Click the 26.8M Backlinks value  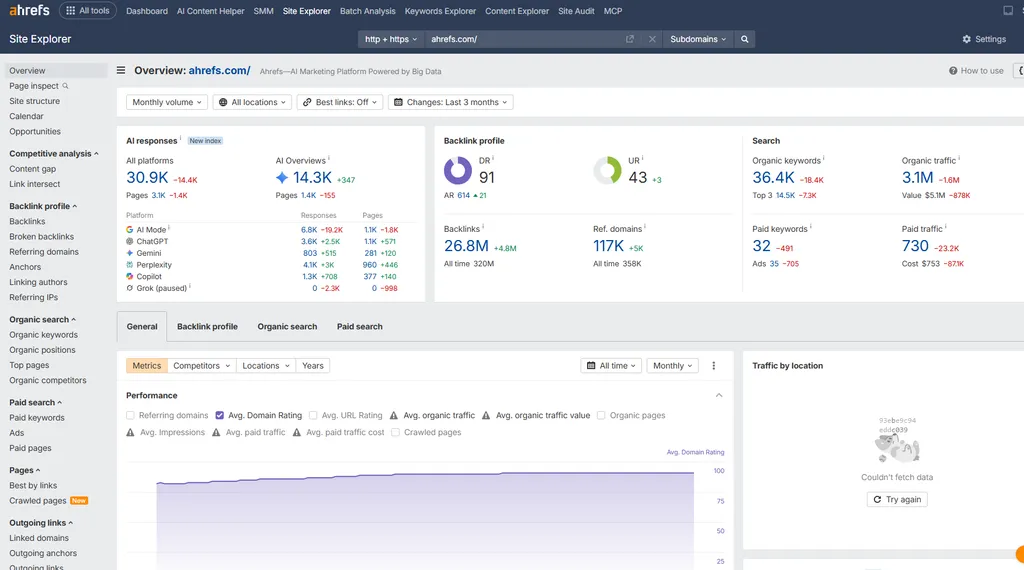pyautogui.click(x=466, y=246)
